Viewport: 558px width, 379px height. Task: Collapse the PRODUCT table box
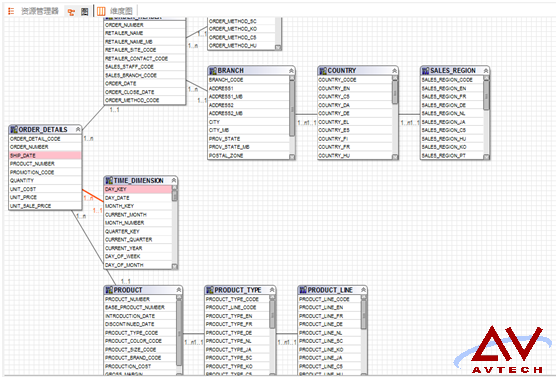click(x=179, y=290)
